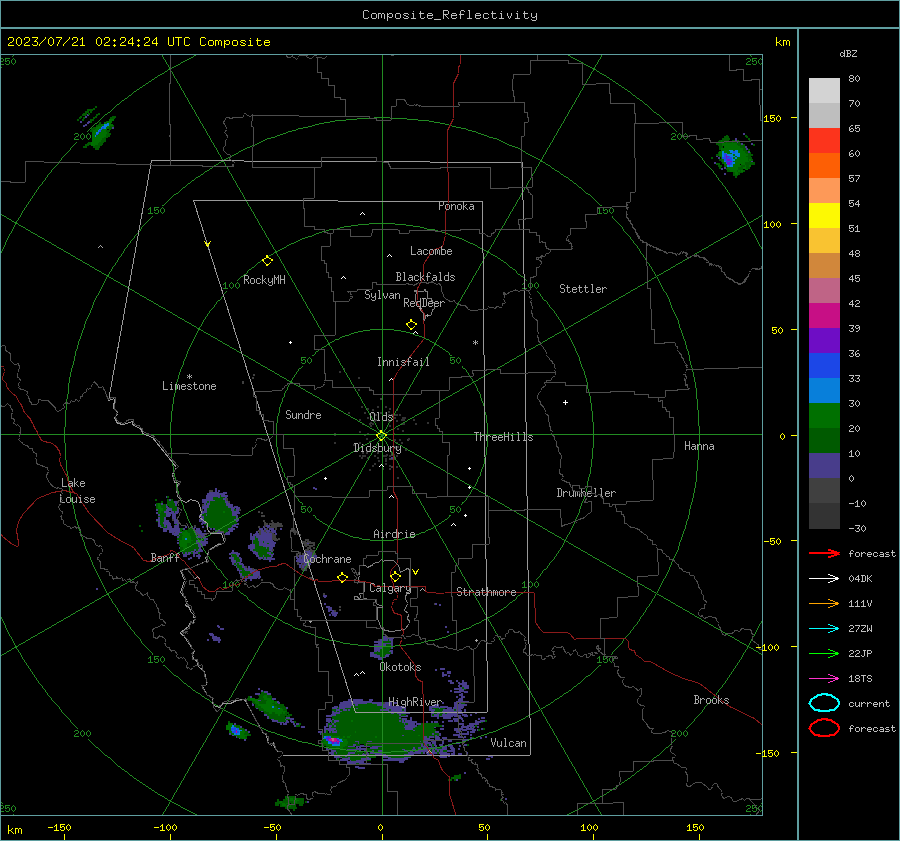Click the 'Innisfail' city label
900x841 pixels.
[x=403, y=362]
